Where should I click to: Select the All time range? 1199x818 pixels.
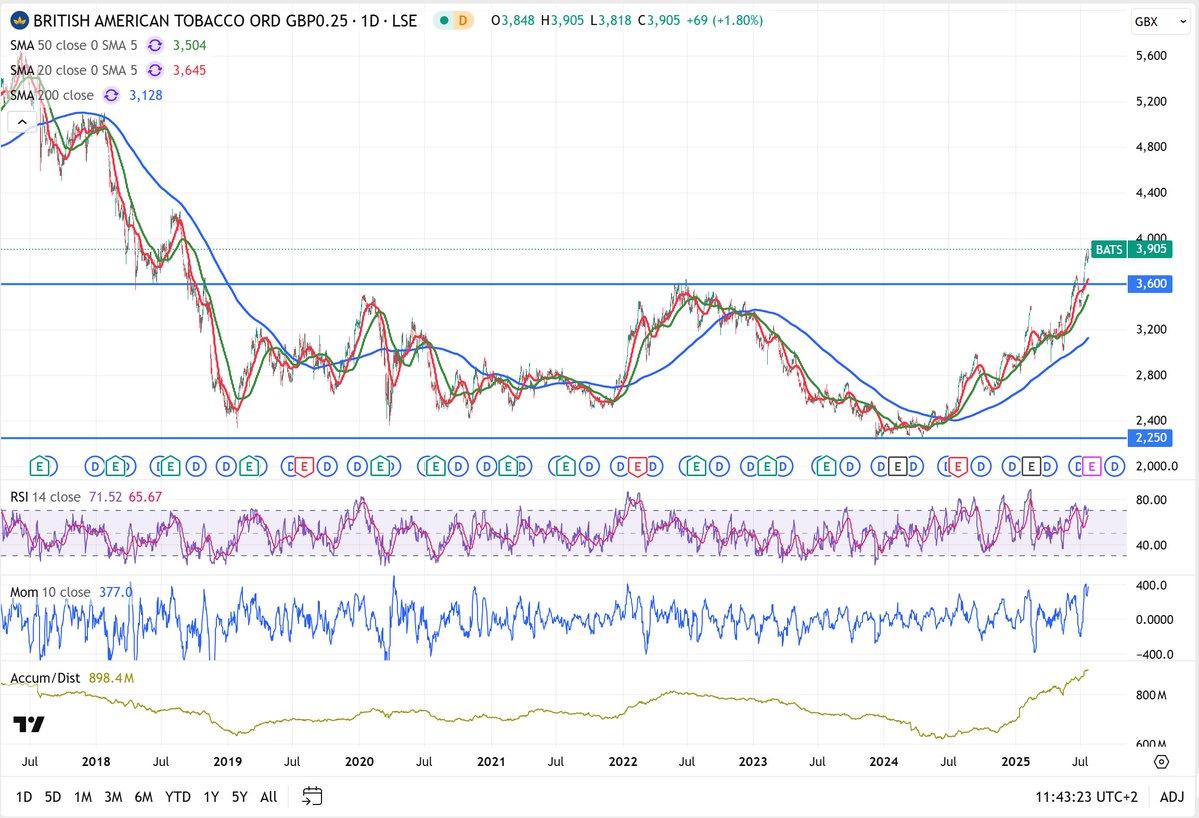(268, 797)
